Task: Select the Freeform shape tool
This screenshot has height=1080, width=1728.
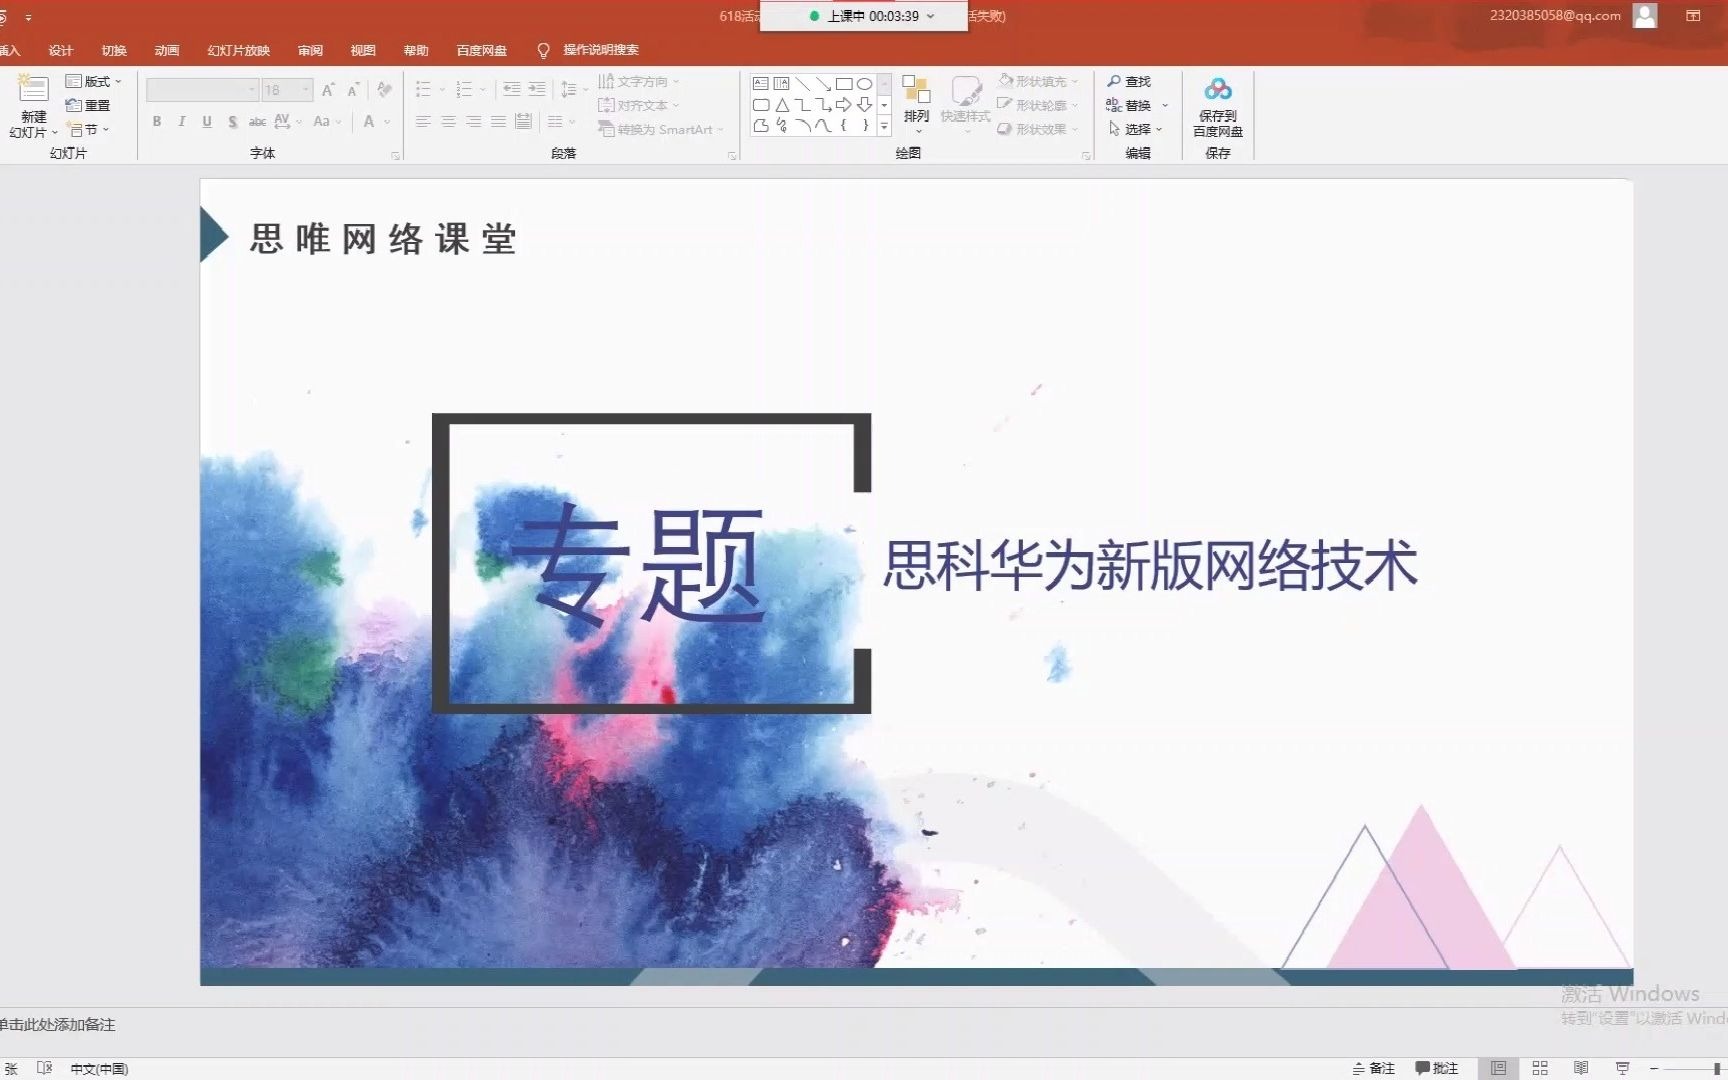Action: (761, 126)
